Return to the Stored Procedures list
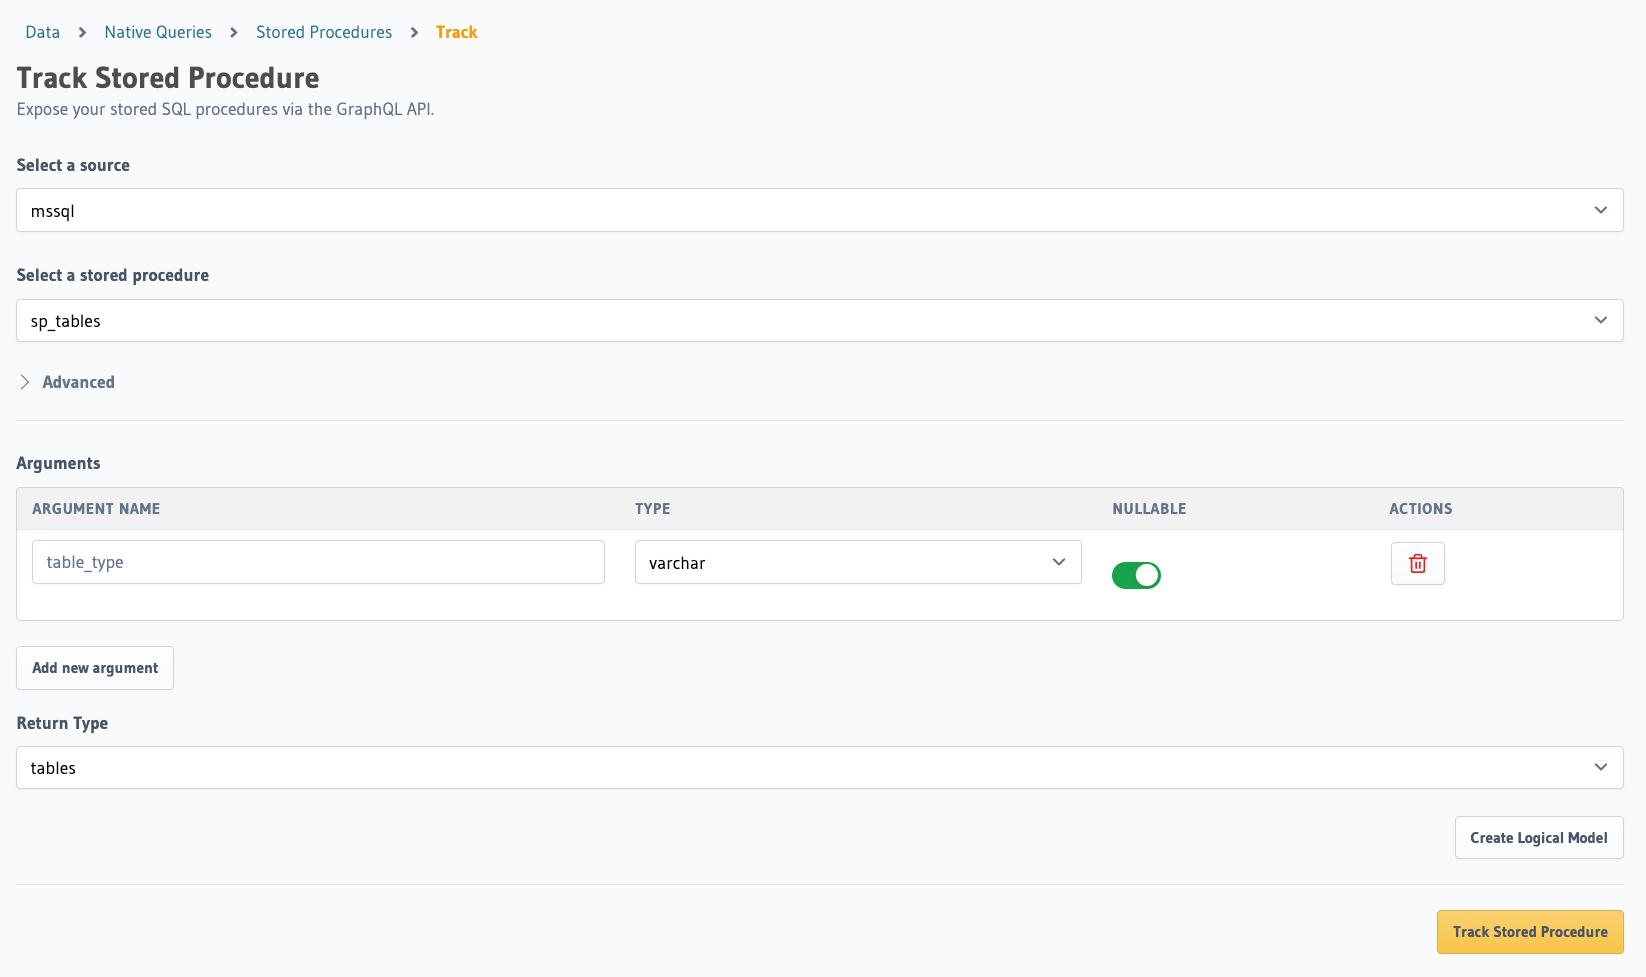Viewport: 1646px width, 977px height. pos(324,32)
